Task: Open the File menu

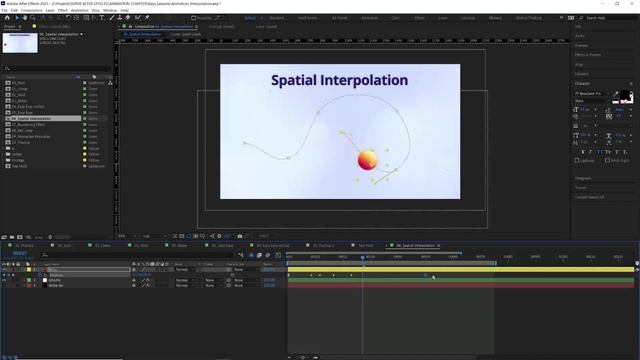Action: (x=4, y=10)
